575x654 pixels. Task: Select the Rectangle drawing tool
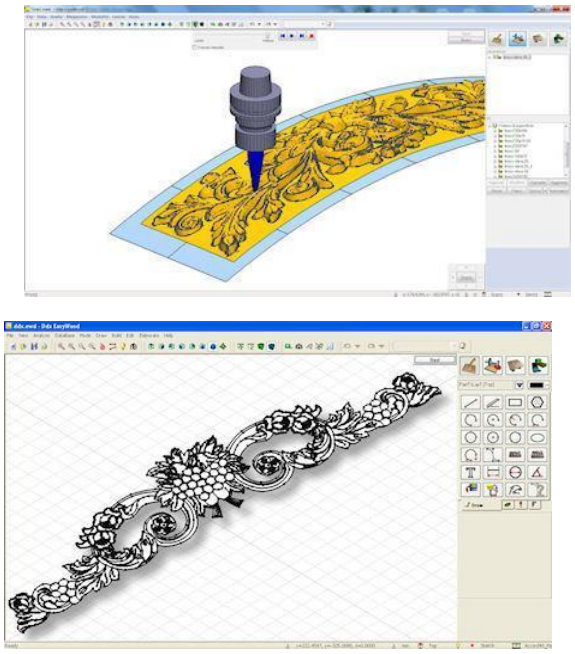pyautogui.click(x=515, y=402)
